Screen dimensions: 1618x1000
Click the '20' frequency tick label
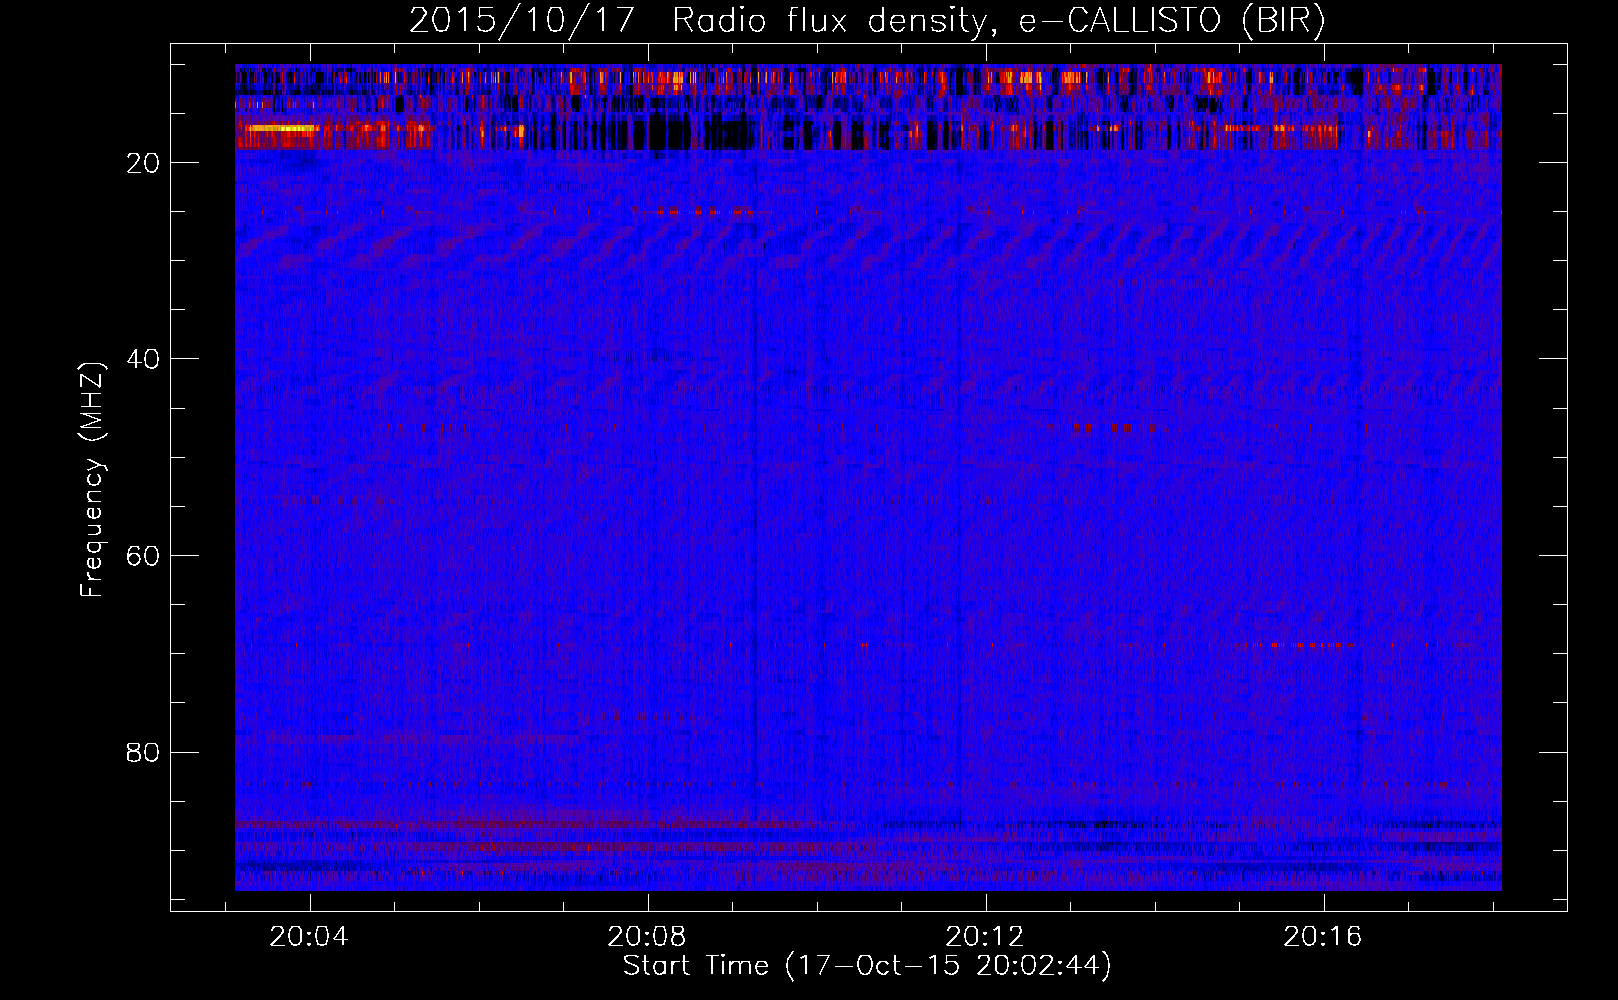pos(144,163)
